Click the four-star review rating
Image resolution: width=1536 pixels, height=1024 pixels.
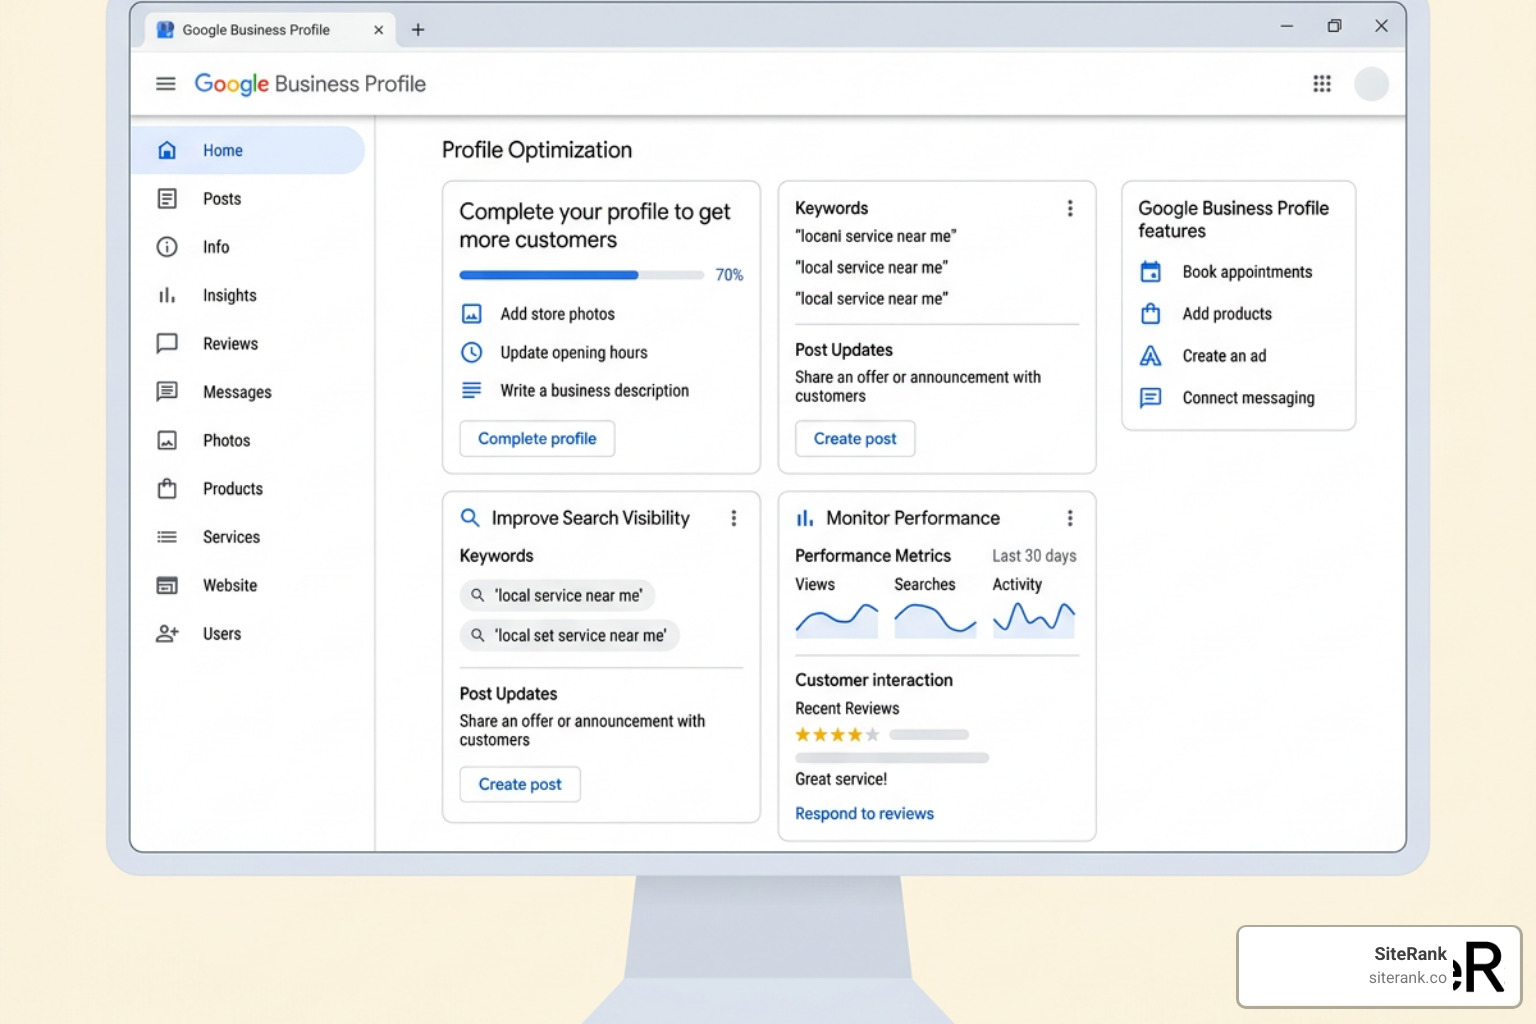837,735
